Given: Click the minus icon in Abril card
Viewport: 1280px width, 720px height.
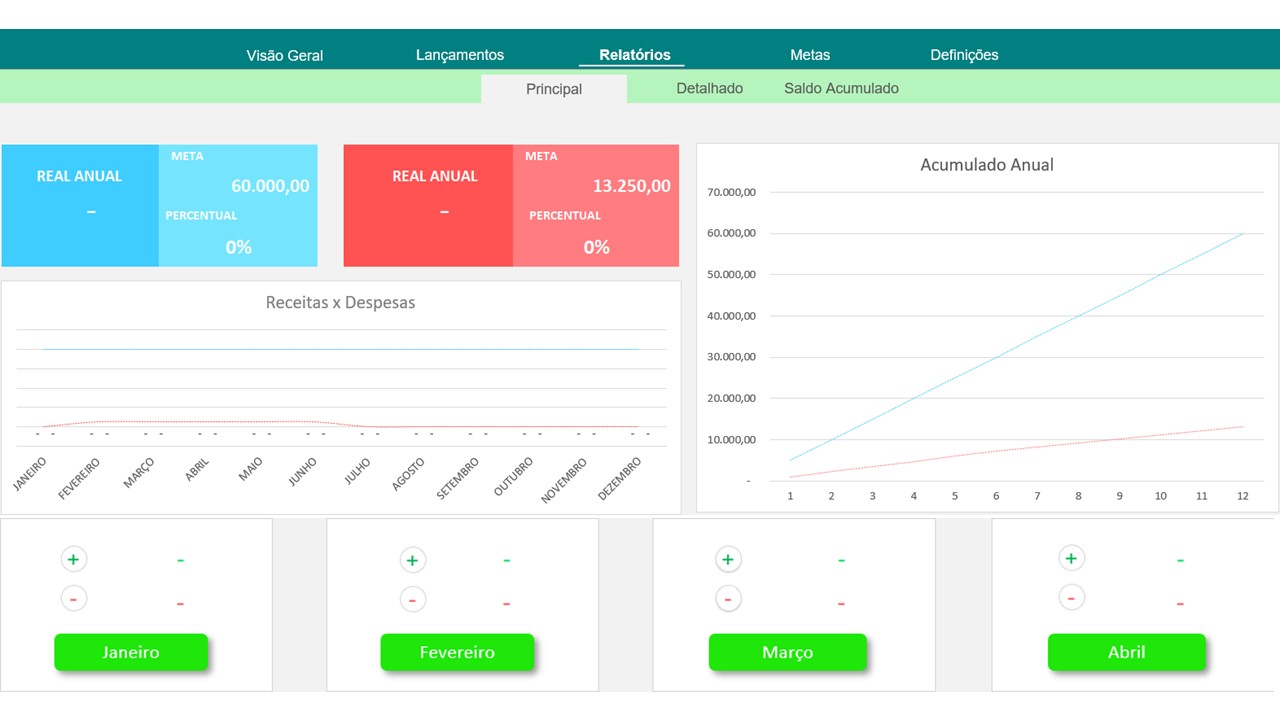Looking at the screenshot, I should 1071,598.
